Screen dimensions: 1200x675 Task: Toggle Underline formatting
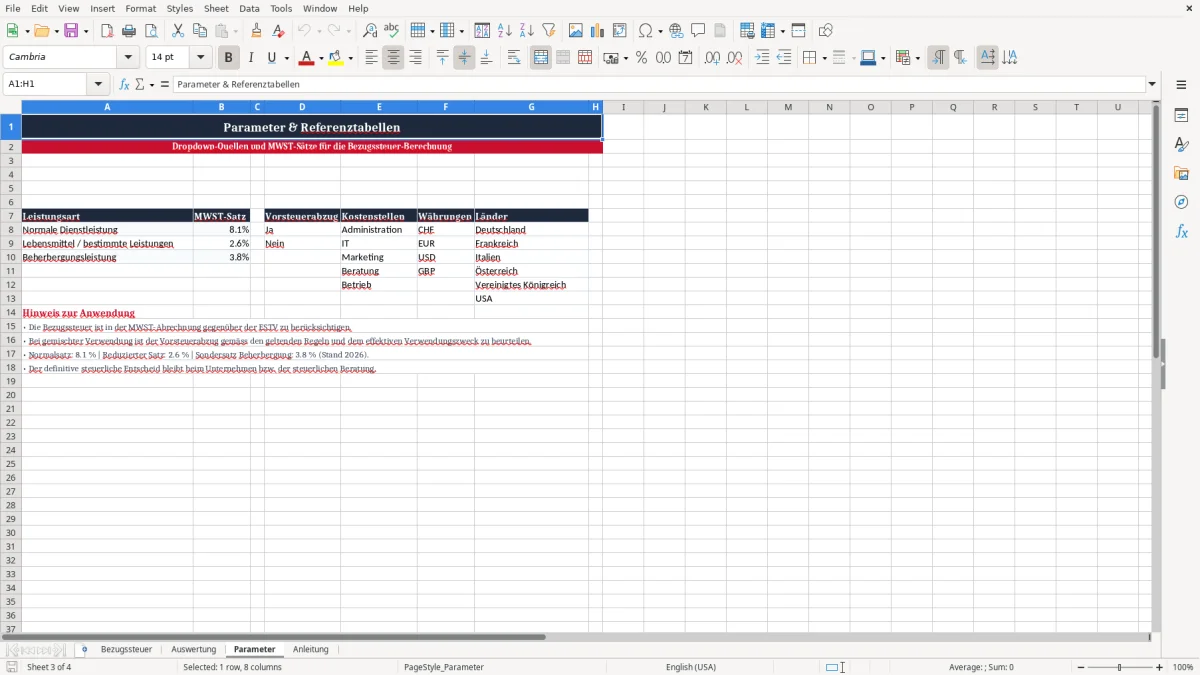(271, 58)
